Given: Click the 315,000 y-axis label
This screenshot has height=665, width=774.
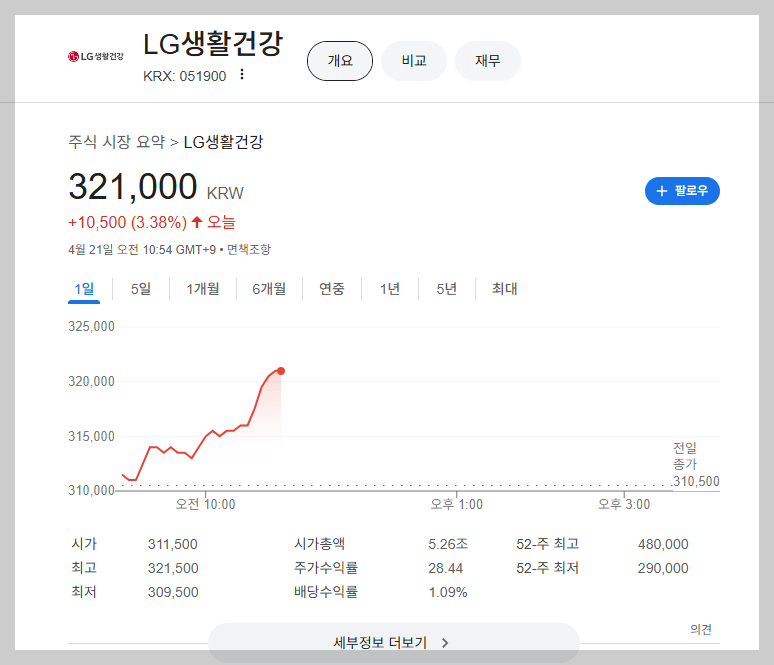Looking at the screenshot, I should (x=91, y=436).
